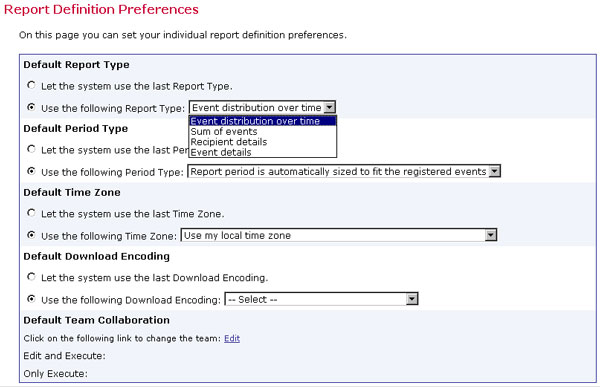
Task: Open the Period Type dropdown
Action: pos(344,171)
